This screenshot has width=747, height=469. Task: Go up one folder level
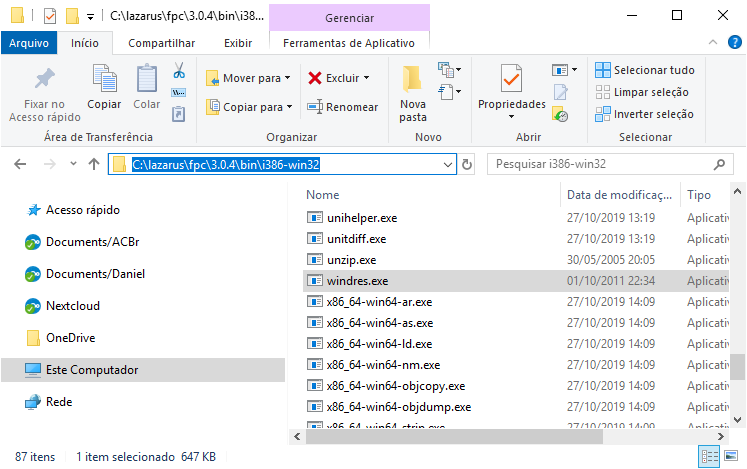coord(94,164)
